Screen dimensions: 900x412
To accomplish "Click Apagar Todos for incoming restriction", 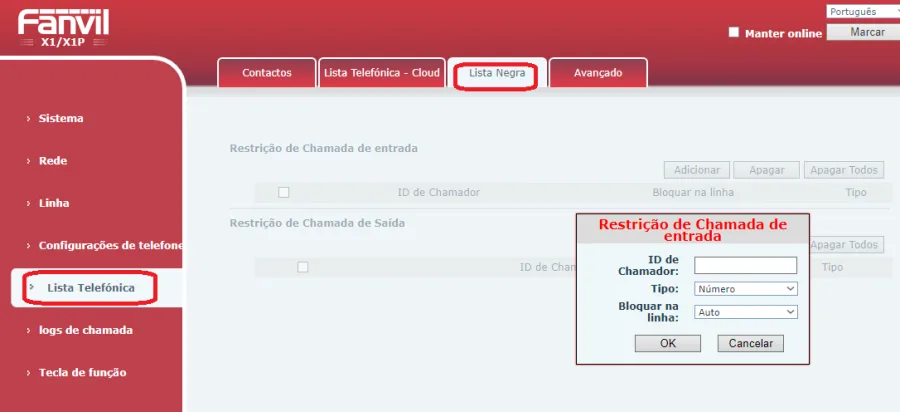I will point(844,170).
